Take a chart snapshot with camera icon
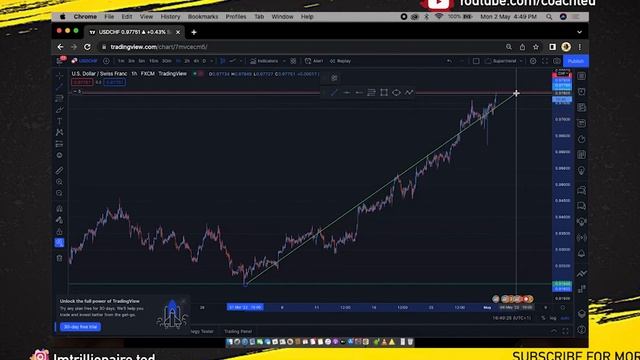 click(x=557, y=61)
